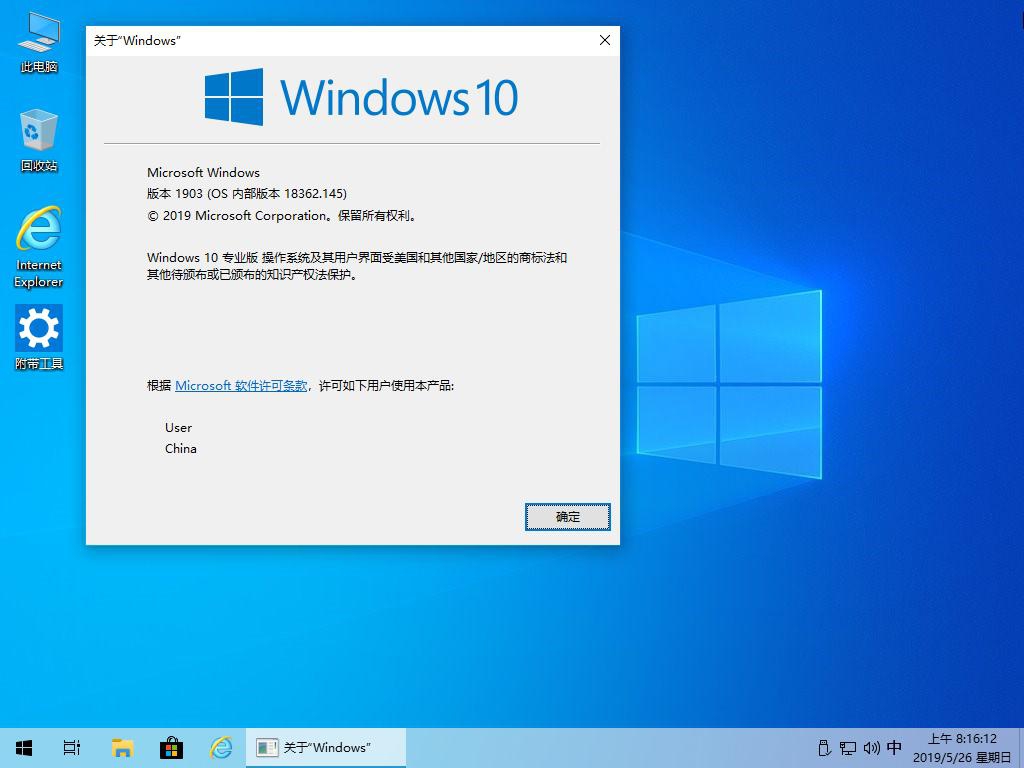The width and height of the screenshot is (1024, 768).
Task: Open the Recycle Bin (回收站) icon
Action: [39, 140]
